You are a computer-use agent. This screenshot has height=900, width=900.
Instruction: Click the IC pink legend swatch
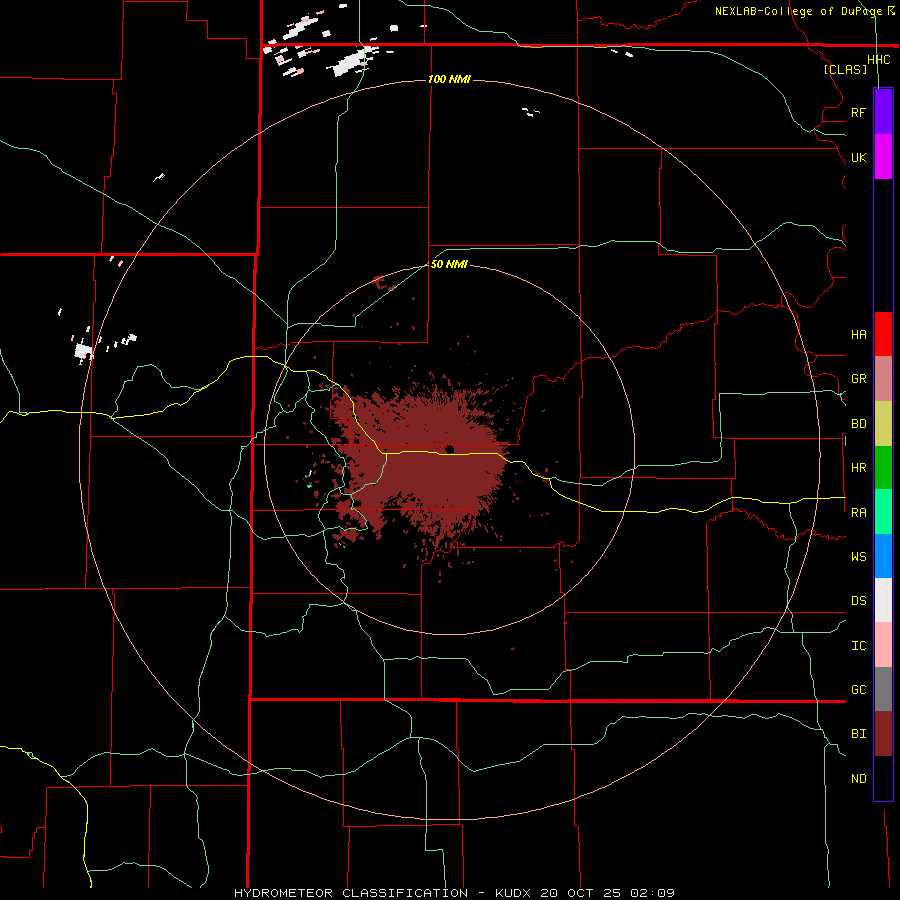tap(883, 645)
